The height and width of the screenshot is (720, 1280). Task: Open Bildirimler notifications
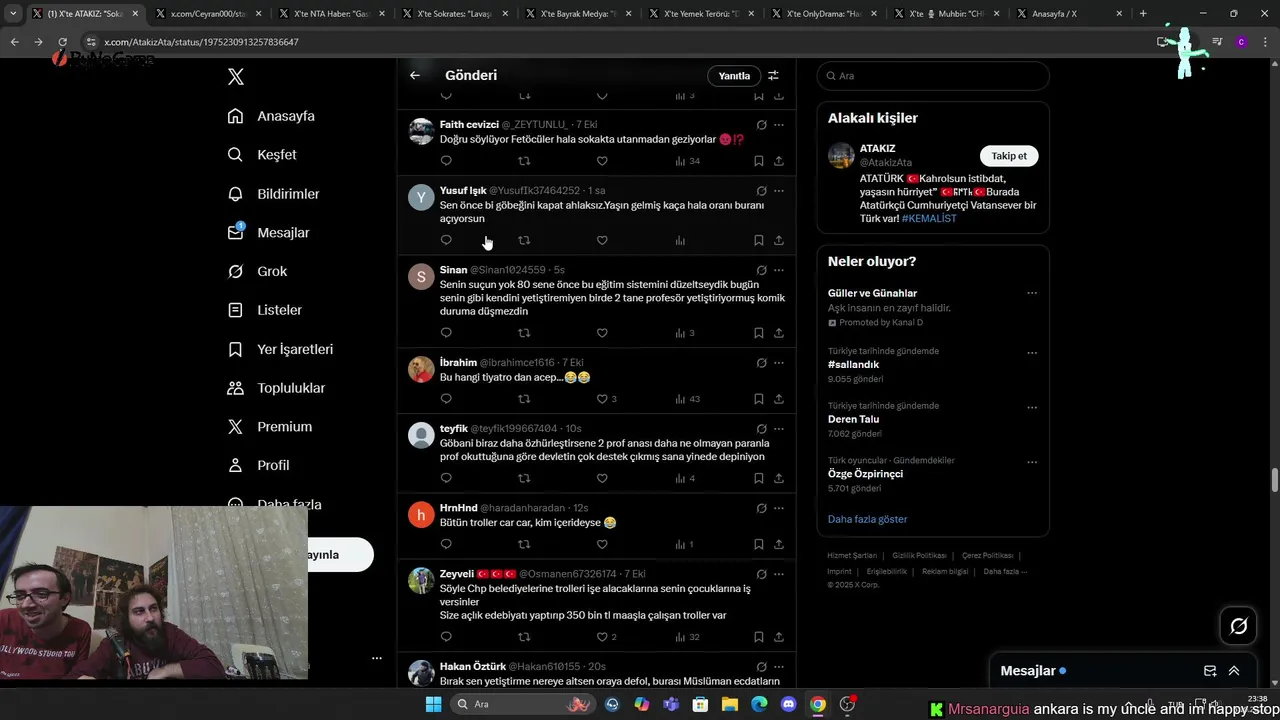(x=273, y=194)
